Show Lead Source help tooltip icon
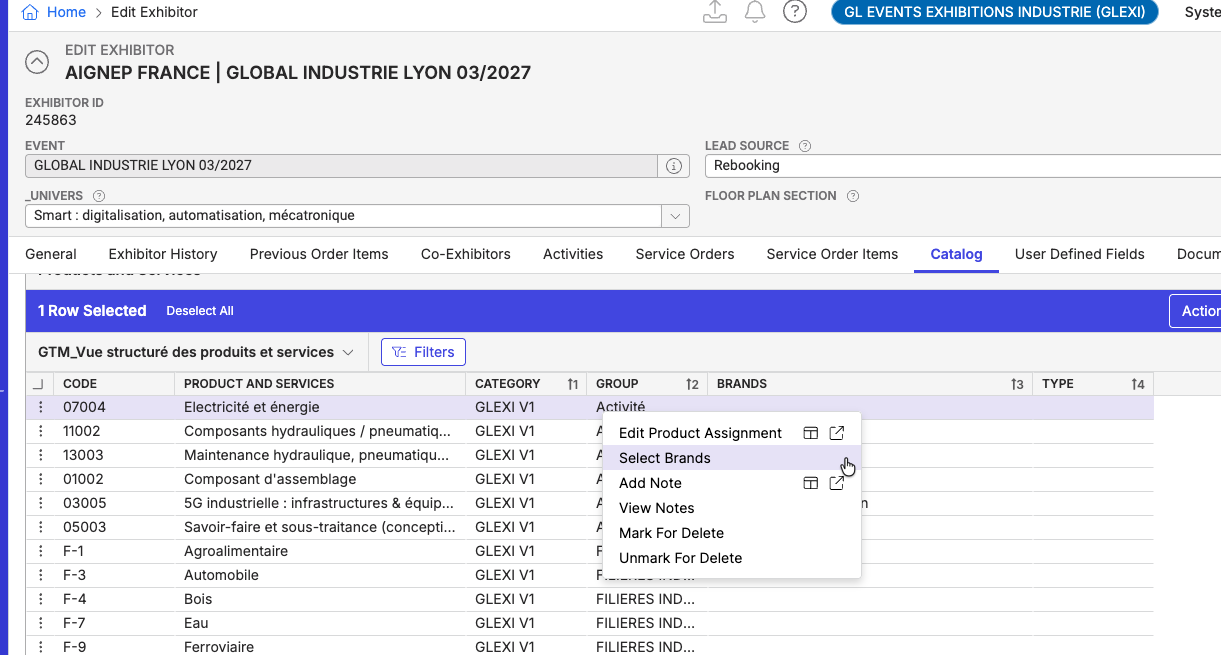1221x655 pixels. 805,146
